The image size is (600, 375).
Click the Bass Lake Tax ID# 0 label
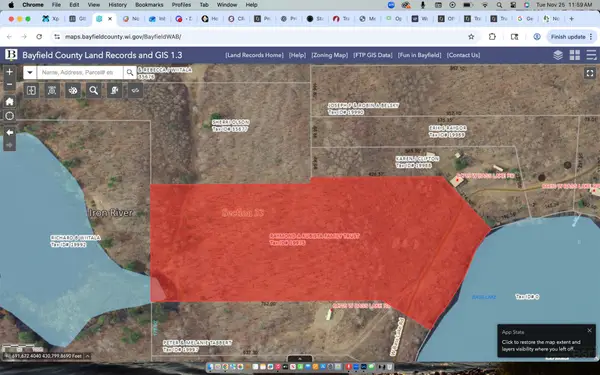(x=527, y=297)
